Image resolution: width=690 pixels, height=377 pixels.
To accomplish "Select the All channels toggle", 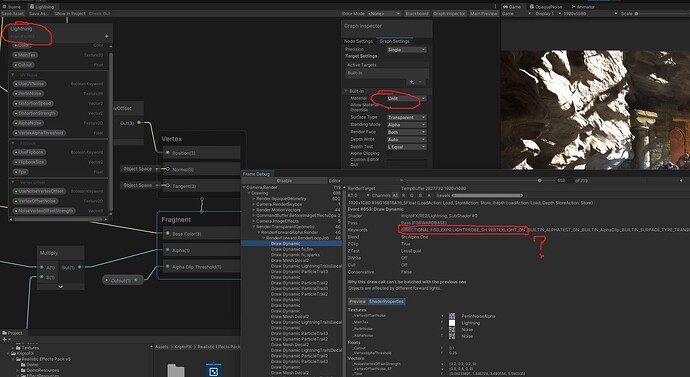I will [x=395, y=195].
